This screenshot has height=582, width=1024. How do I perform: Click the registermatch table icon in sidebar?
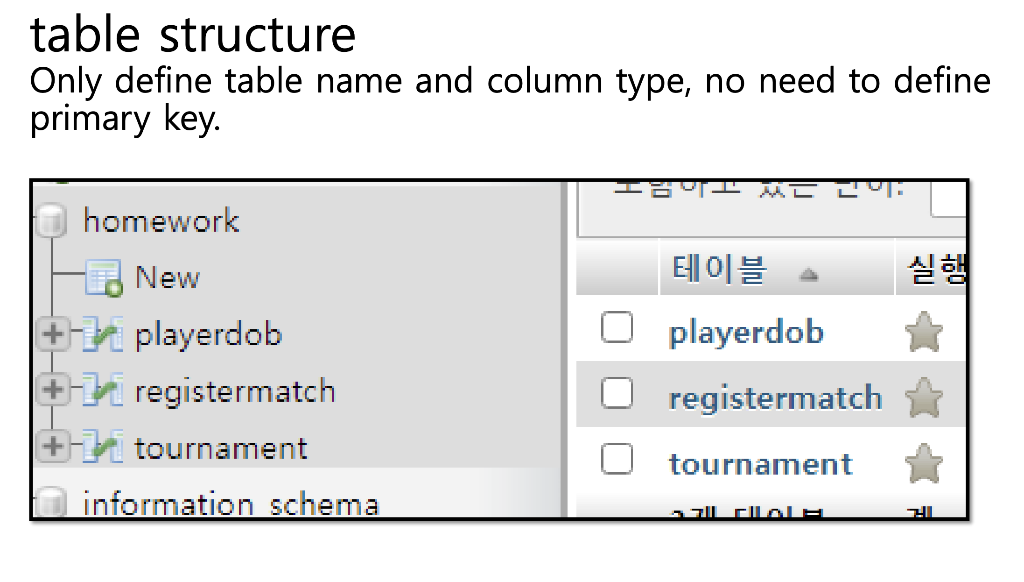(x=103, y=390)
